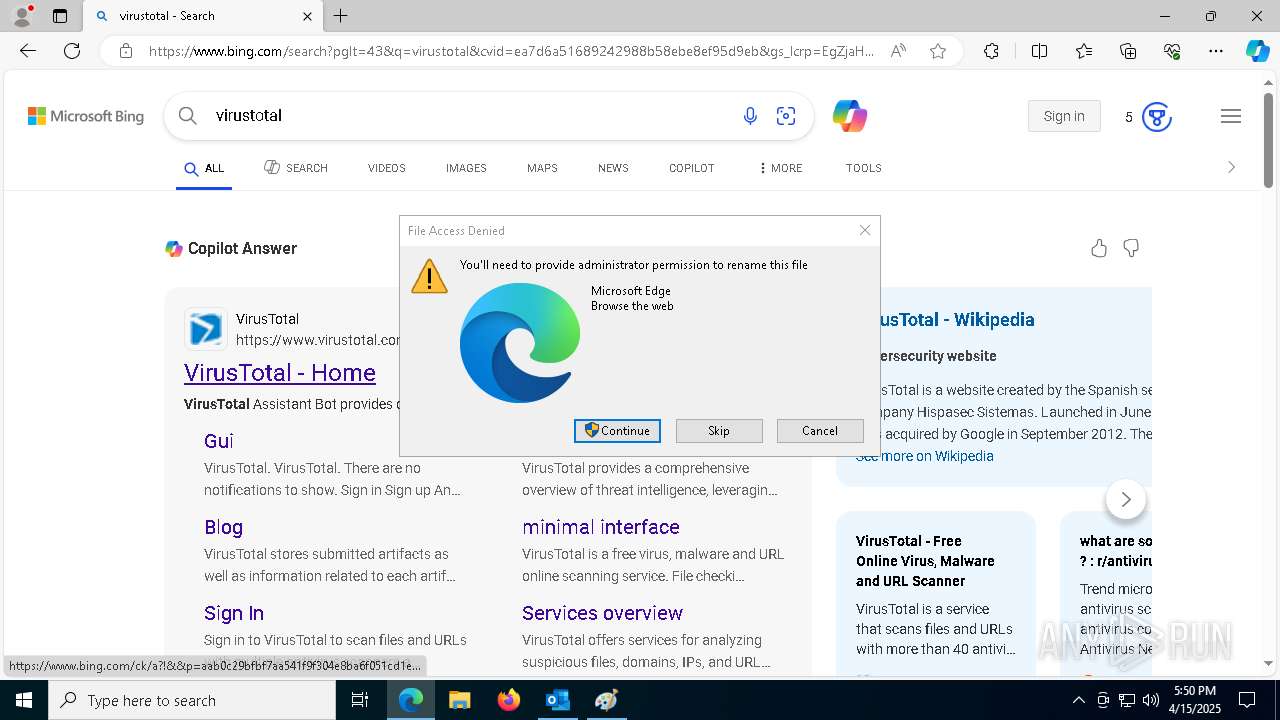Click Cancel in the dialog

coord(820,431)
